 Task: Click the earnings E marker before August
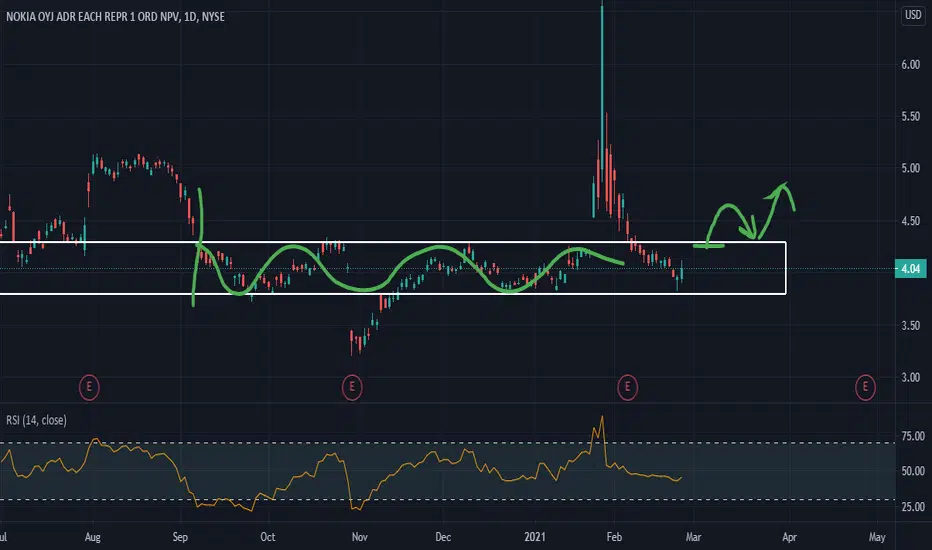click(x=89, y=388)
